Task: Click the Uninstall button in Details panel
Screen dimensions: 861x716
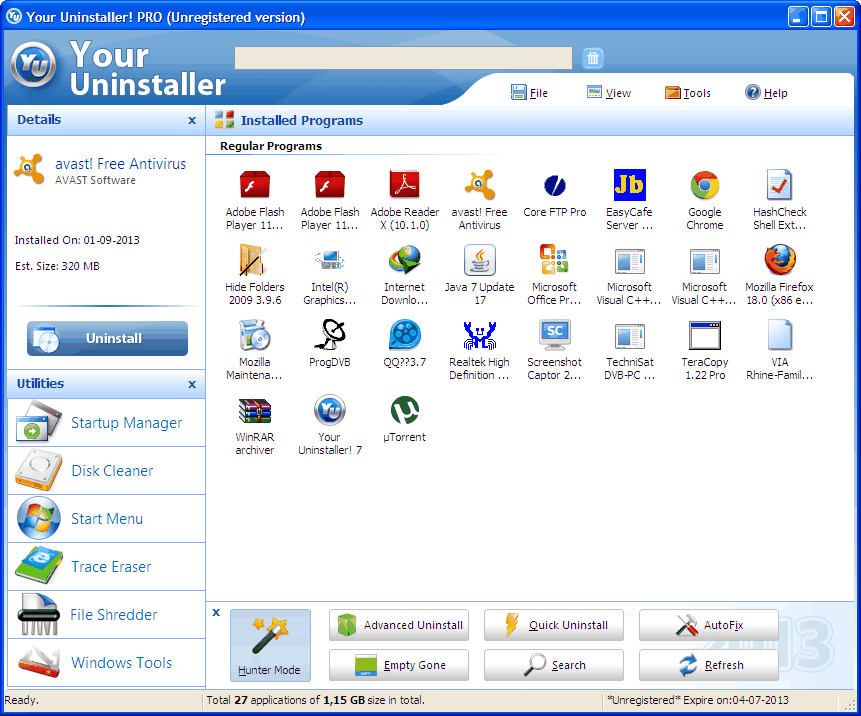Action: click(108, 338)
